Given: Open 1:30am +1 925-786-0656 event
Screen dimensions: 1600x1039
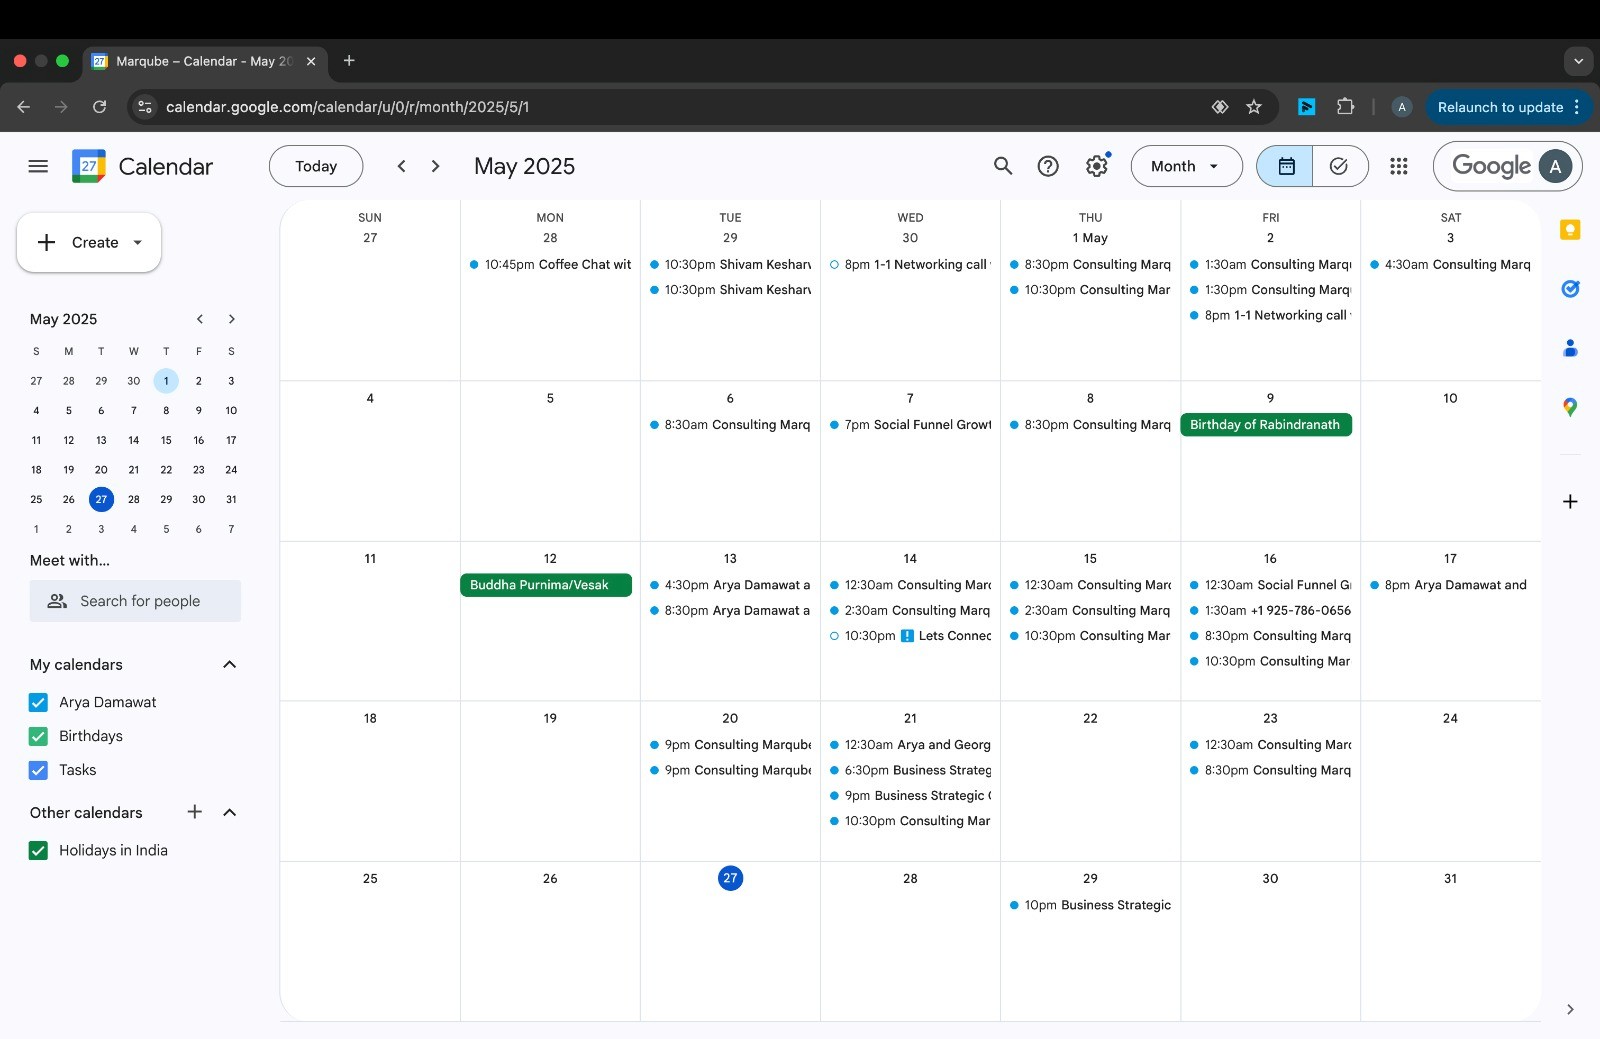Looking at the screenshot, I should coord(1270,610).
